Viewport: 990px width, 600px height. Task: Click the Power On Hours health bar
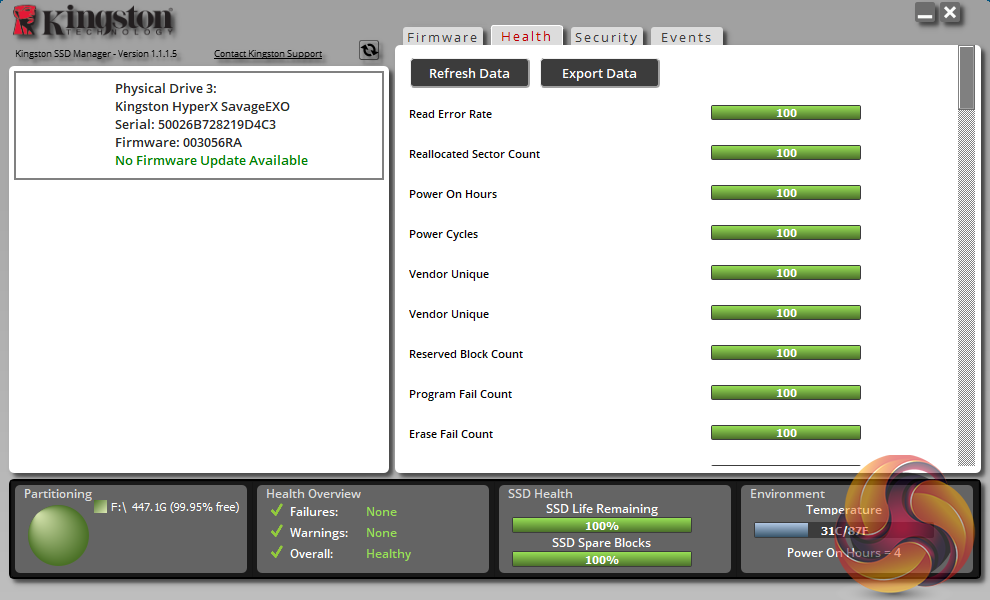785,193
